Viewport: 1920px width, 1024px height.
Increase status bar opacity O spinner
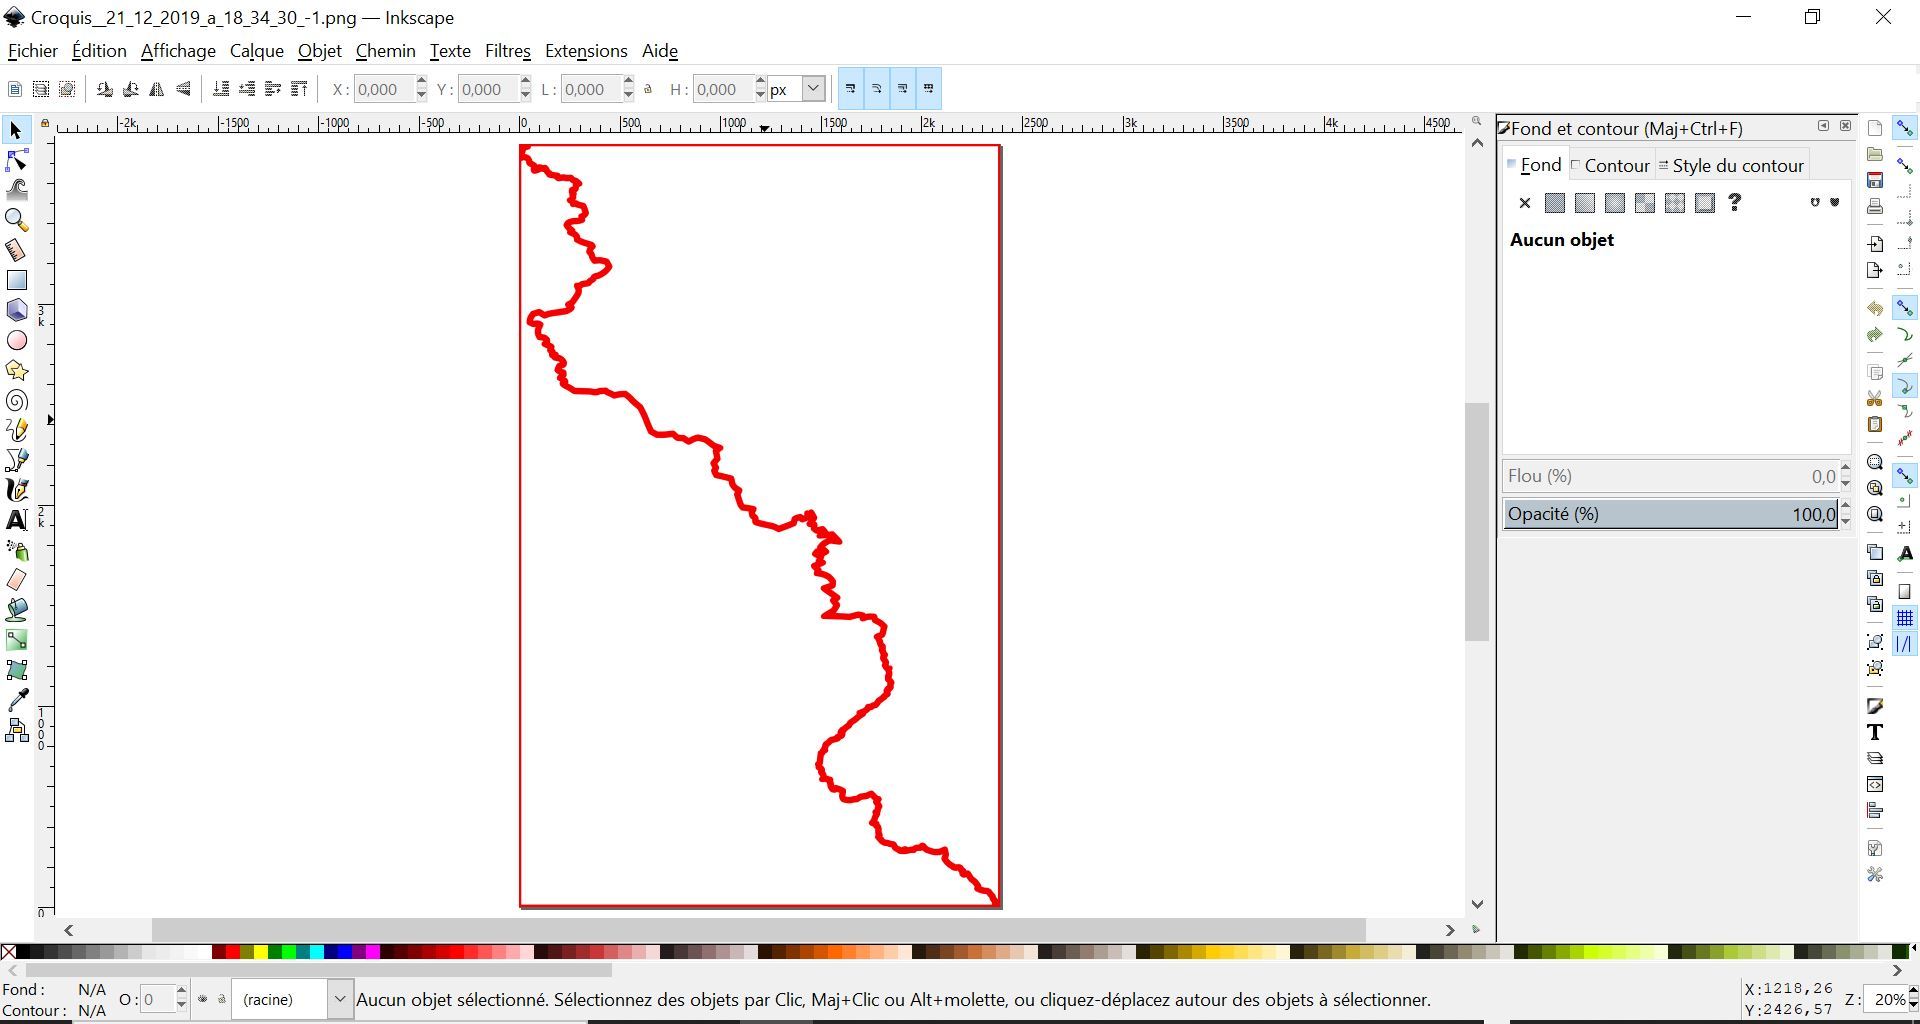[x=181, y=992]
